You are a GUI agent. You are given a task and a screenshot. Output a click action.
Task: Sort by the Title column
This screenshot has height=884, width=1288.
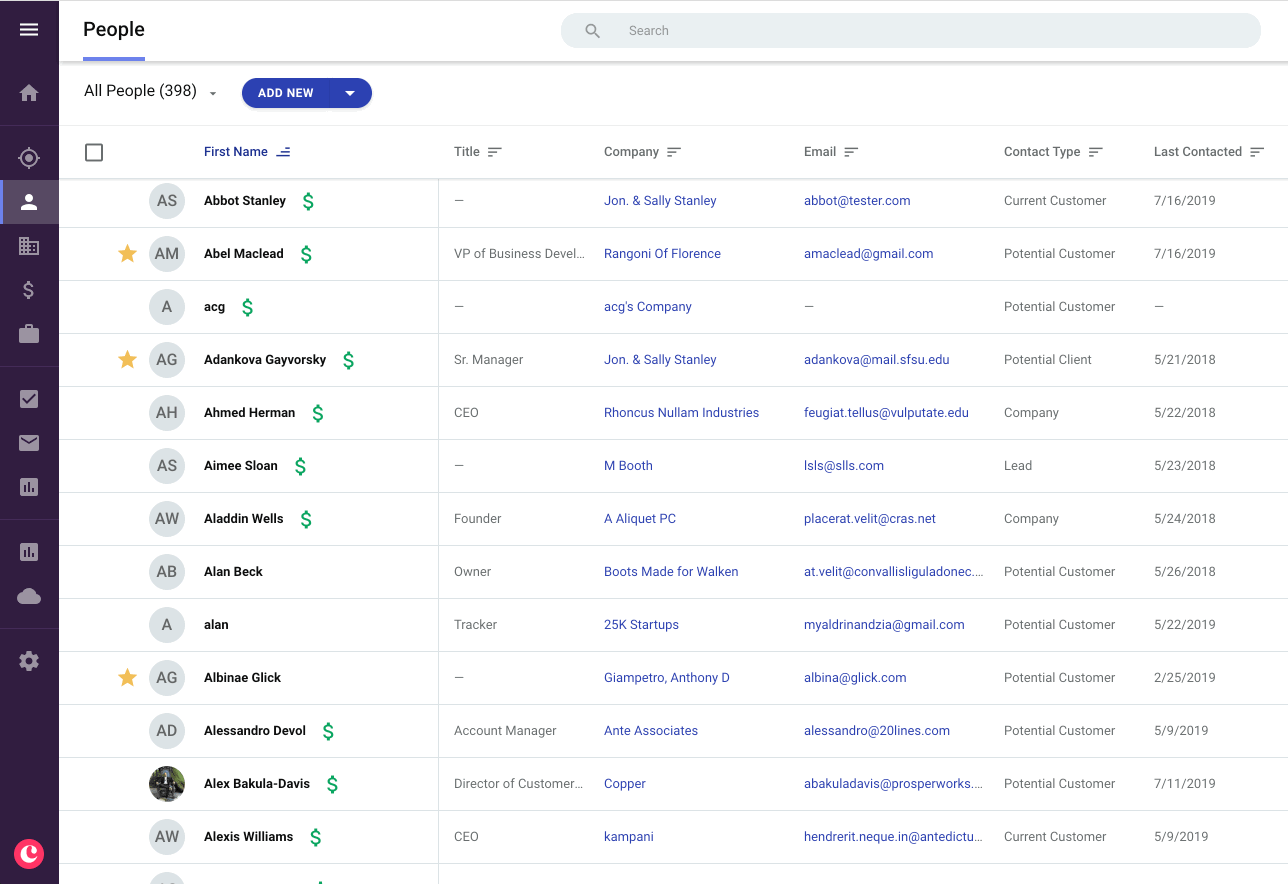click(478, 152)
